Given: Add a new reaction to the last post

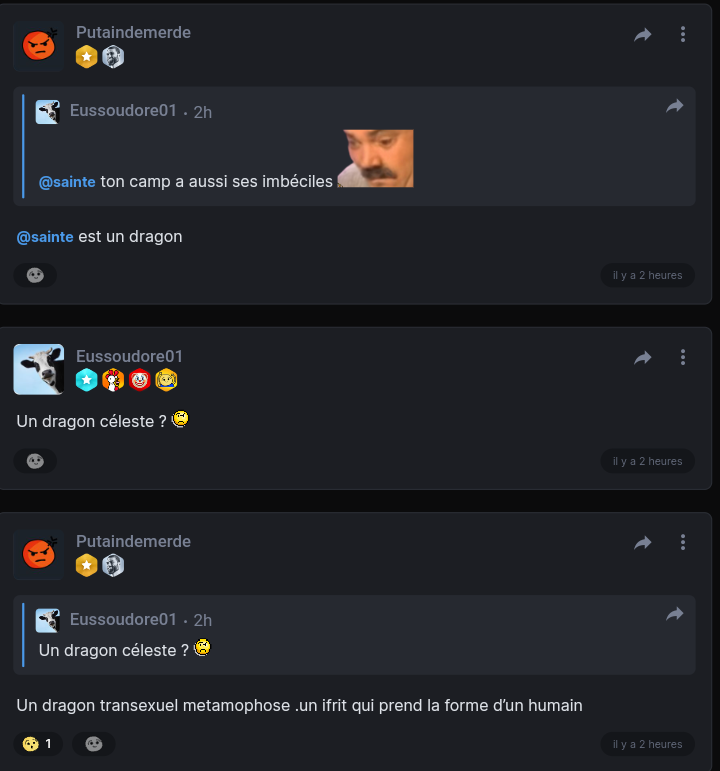Looking at the screenshot, I should pyautogui.click(x=93, y=744).
